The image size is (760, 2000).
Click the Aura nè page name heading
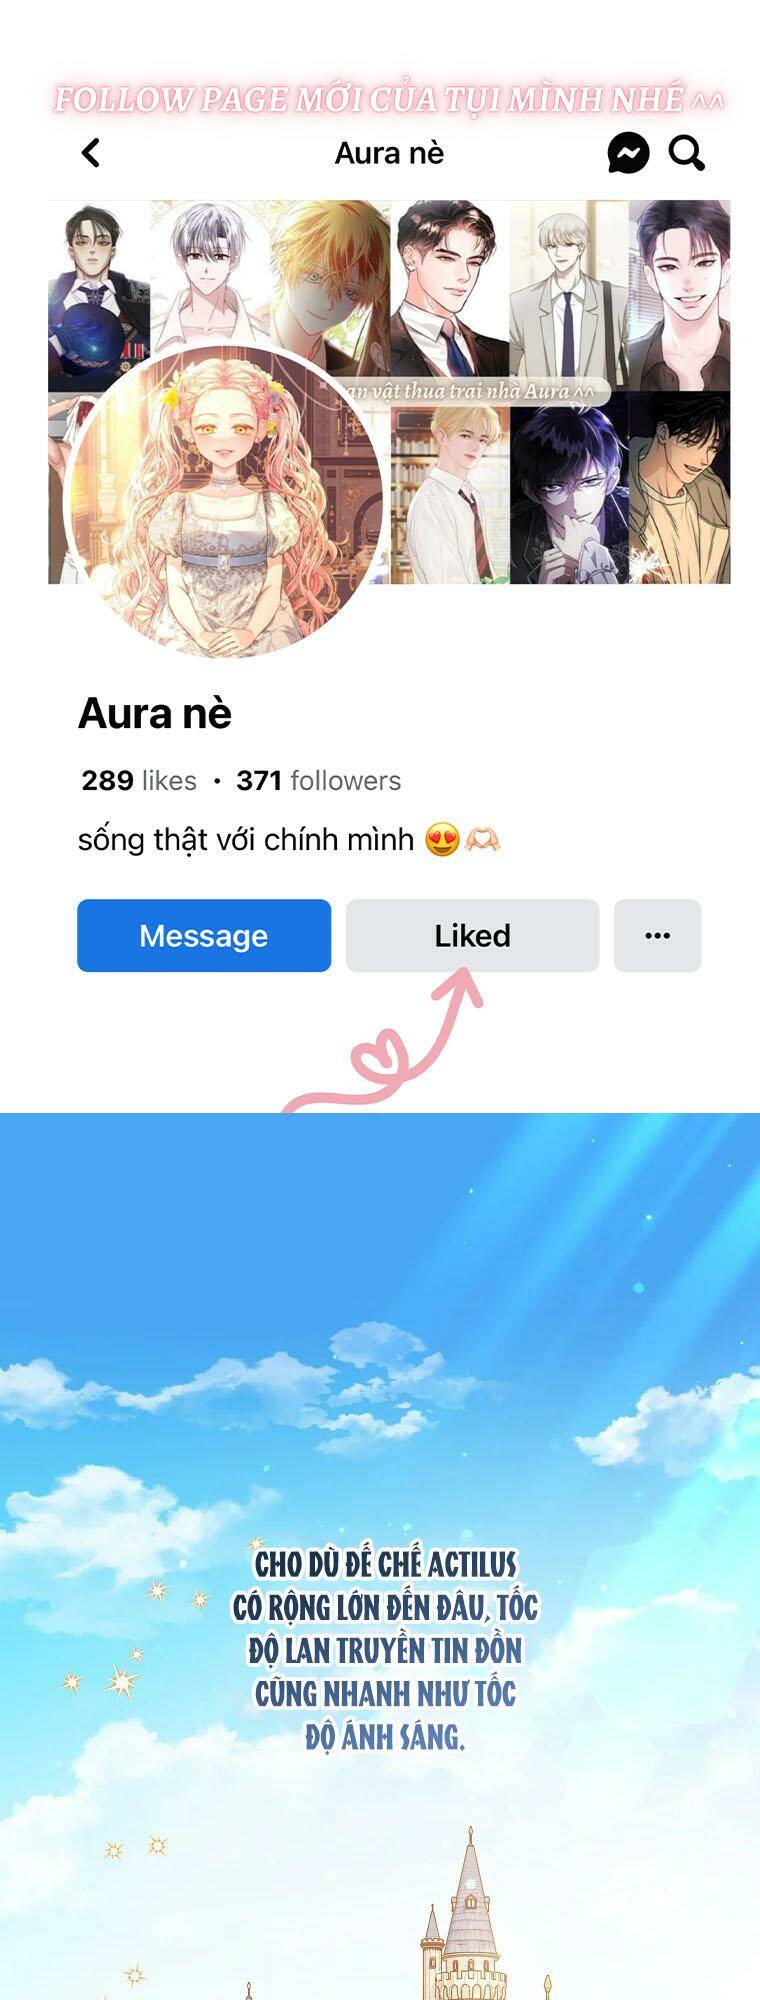tap(155, 713)
